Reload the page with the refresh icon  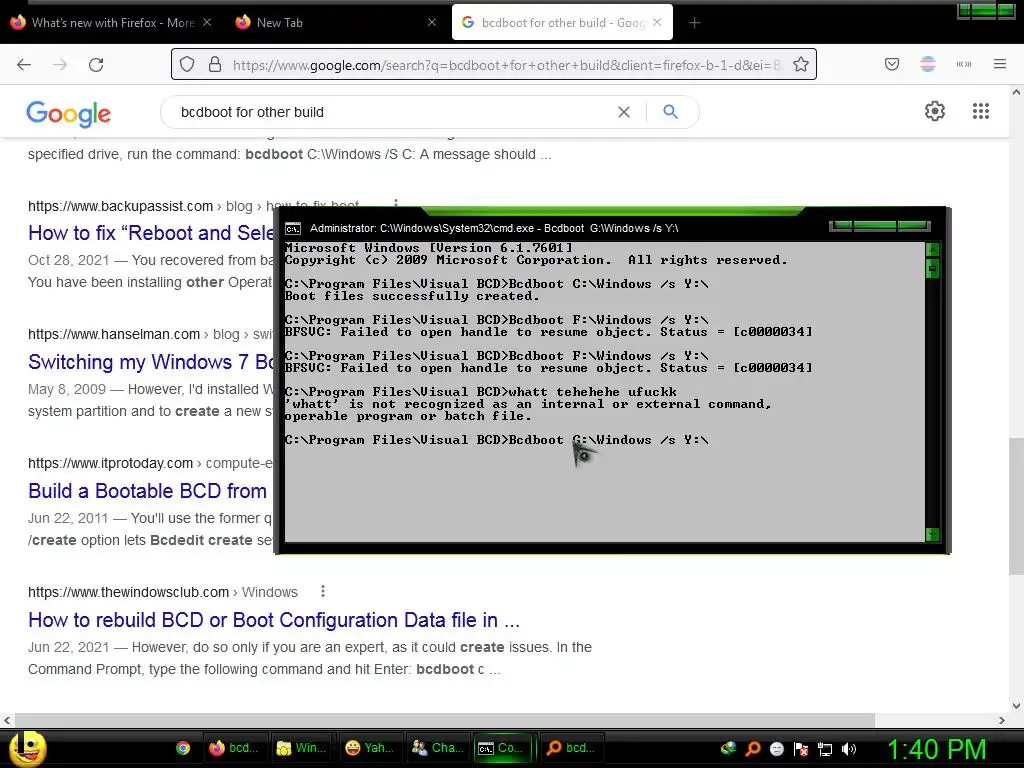point(96,65)
